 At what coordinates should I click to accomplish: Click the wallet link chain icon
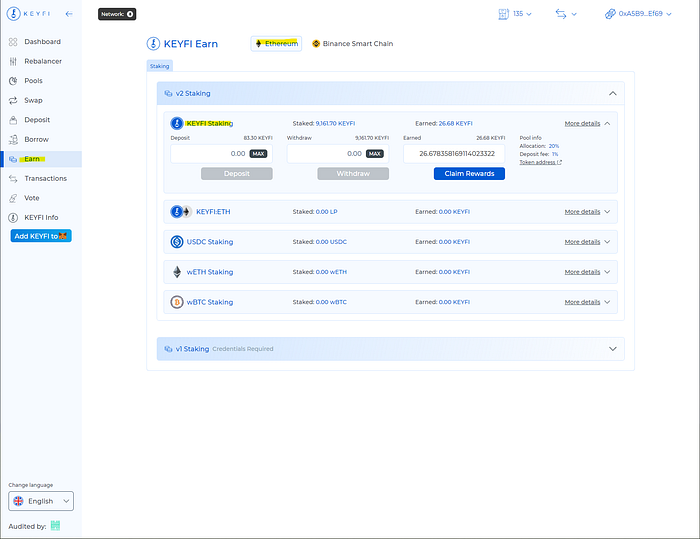pyautogui.click(x=610, y=14)
